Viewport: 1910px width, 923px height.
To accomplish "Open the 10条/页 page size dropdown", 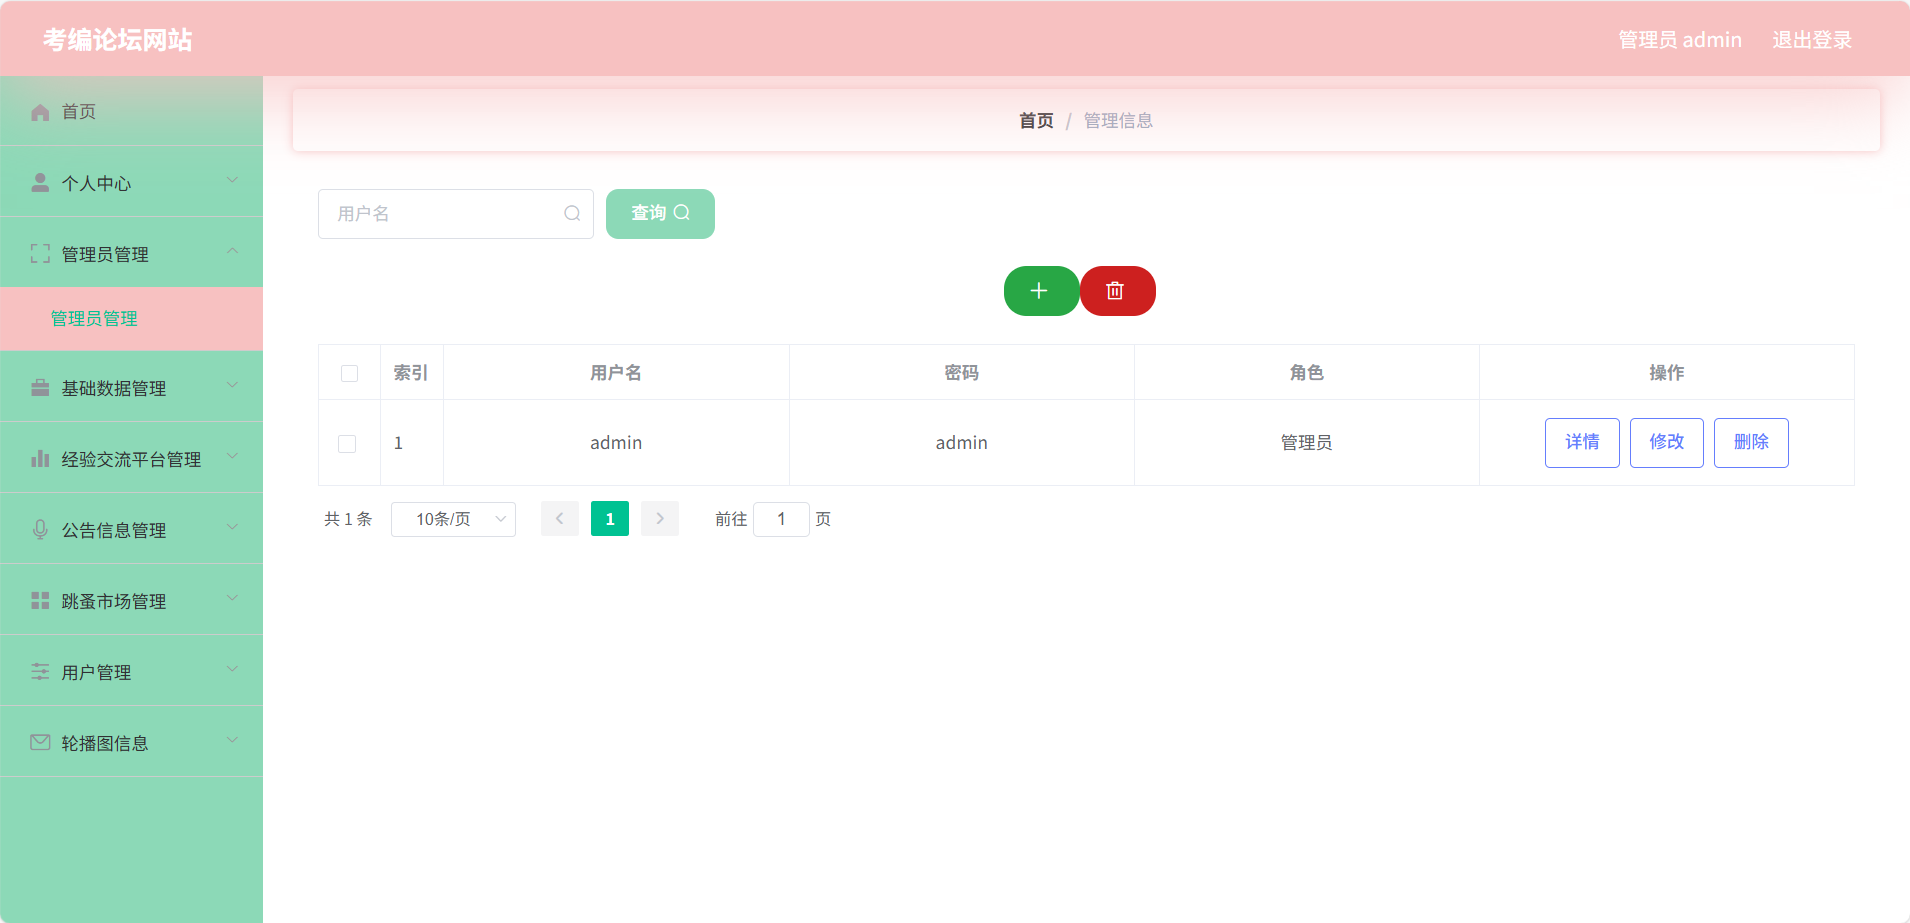I will click(453, 519).
